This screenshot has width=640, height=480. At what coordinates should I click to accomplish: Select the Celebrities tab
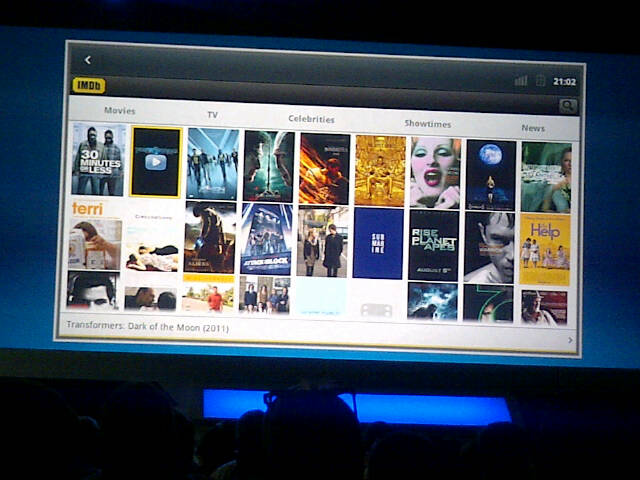coord(311,119)
